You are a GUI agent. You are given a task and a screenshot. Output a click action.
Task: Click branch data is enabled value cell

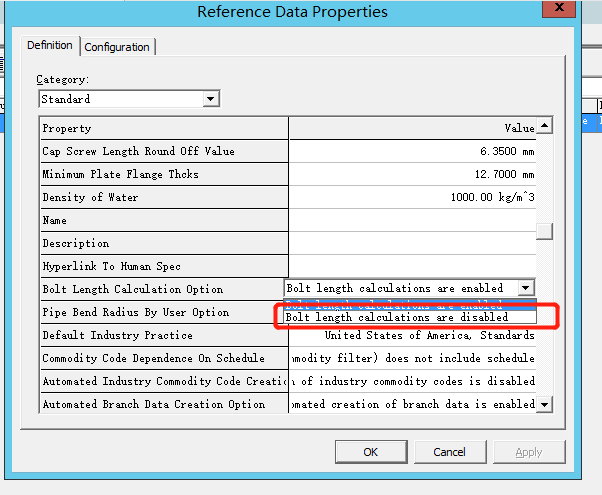click(x=412, y=404)
